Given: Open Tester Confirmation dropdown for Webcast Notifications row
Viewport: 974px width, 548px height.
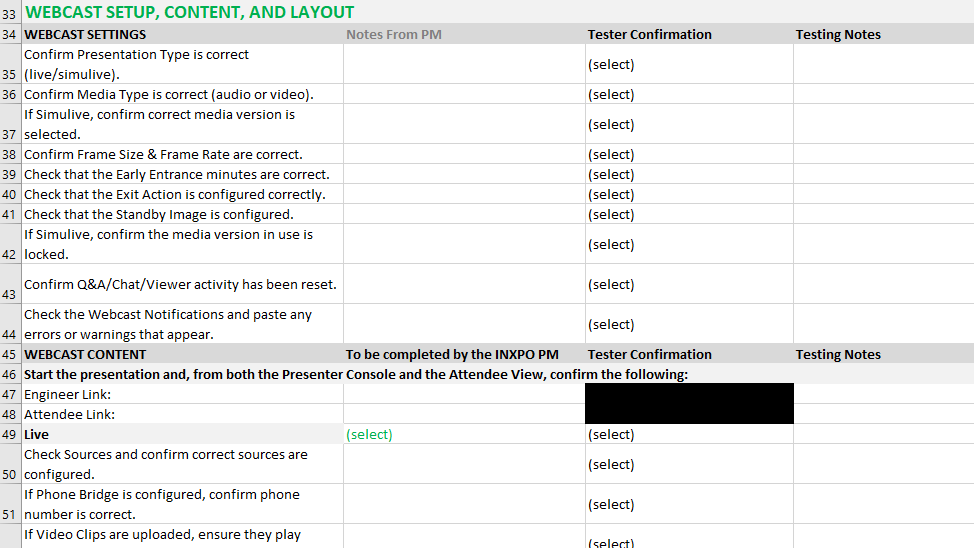Looking at the screenshot, I should point(611,325).
